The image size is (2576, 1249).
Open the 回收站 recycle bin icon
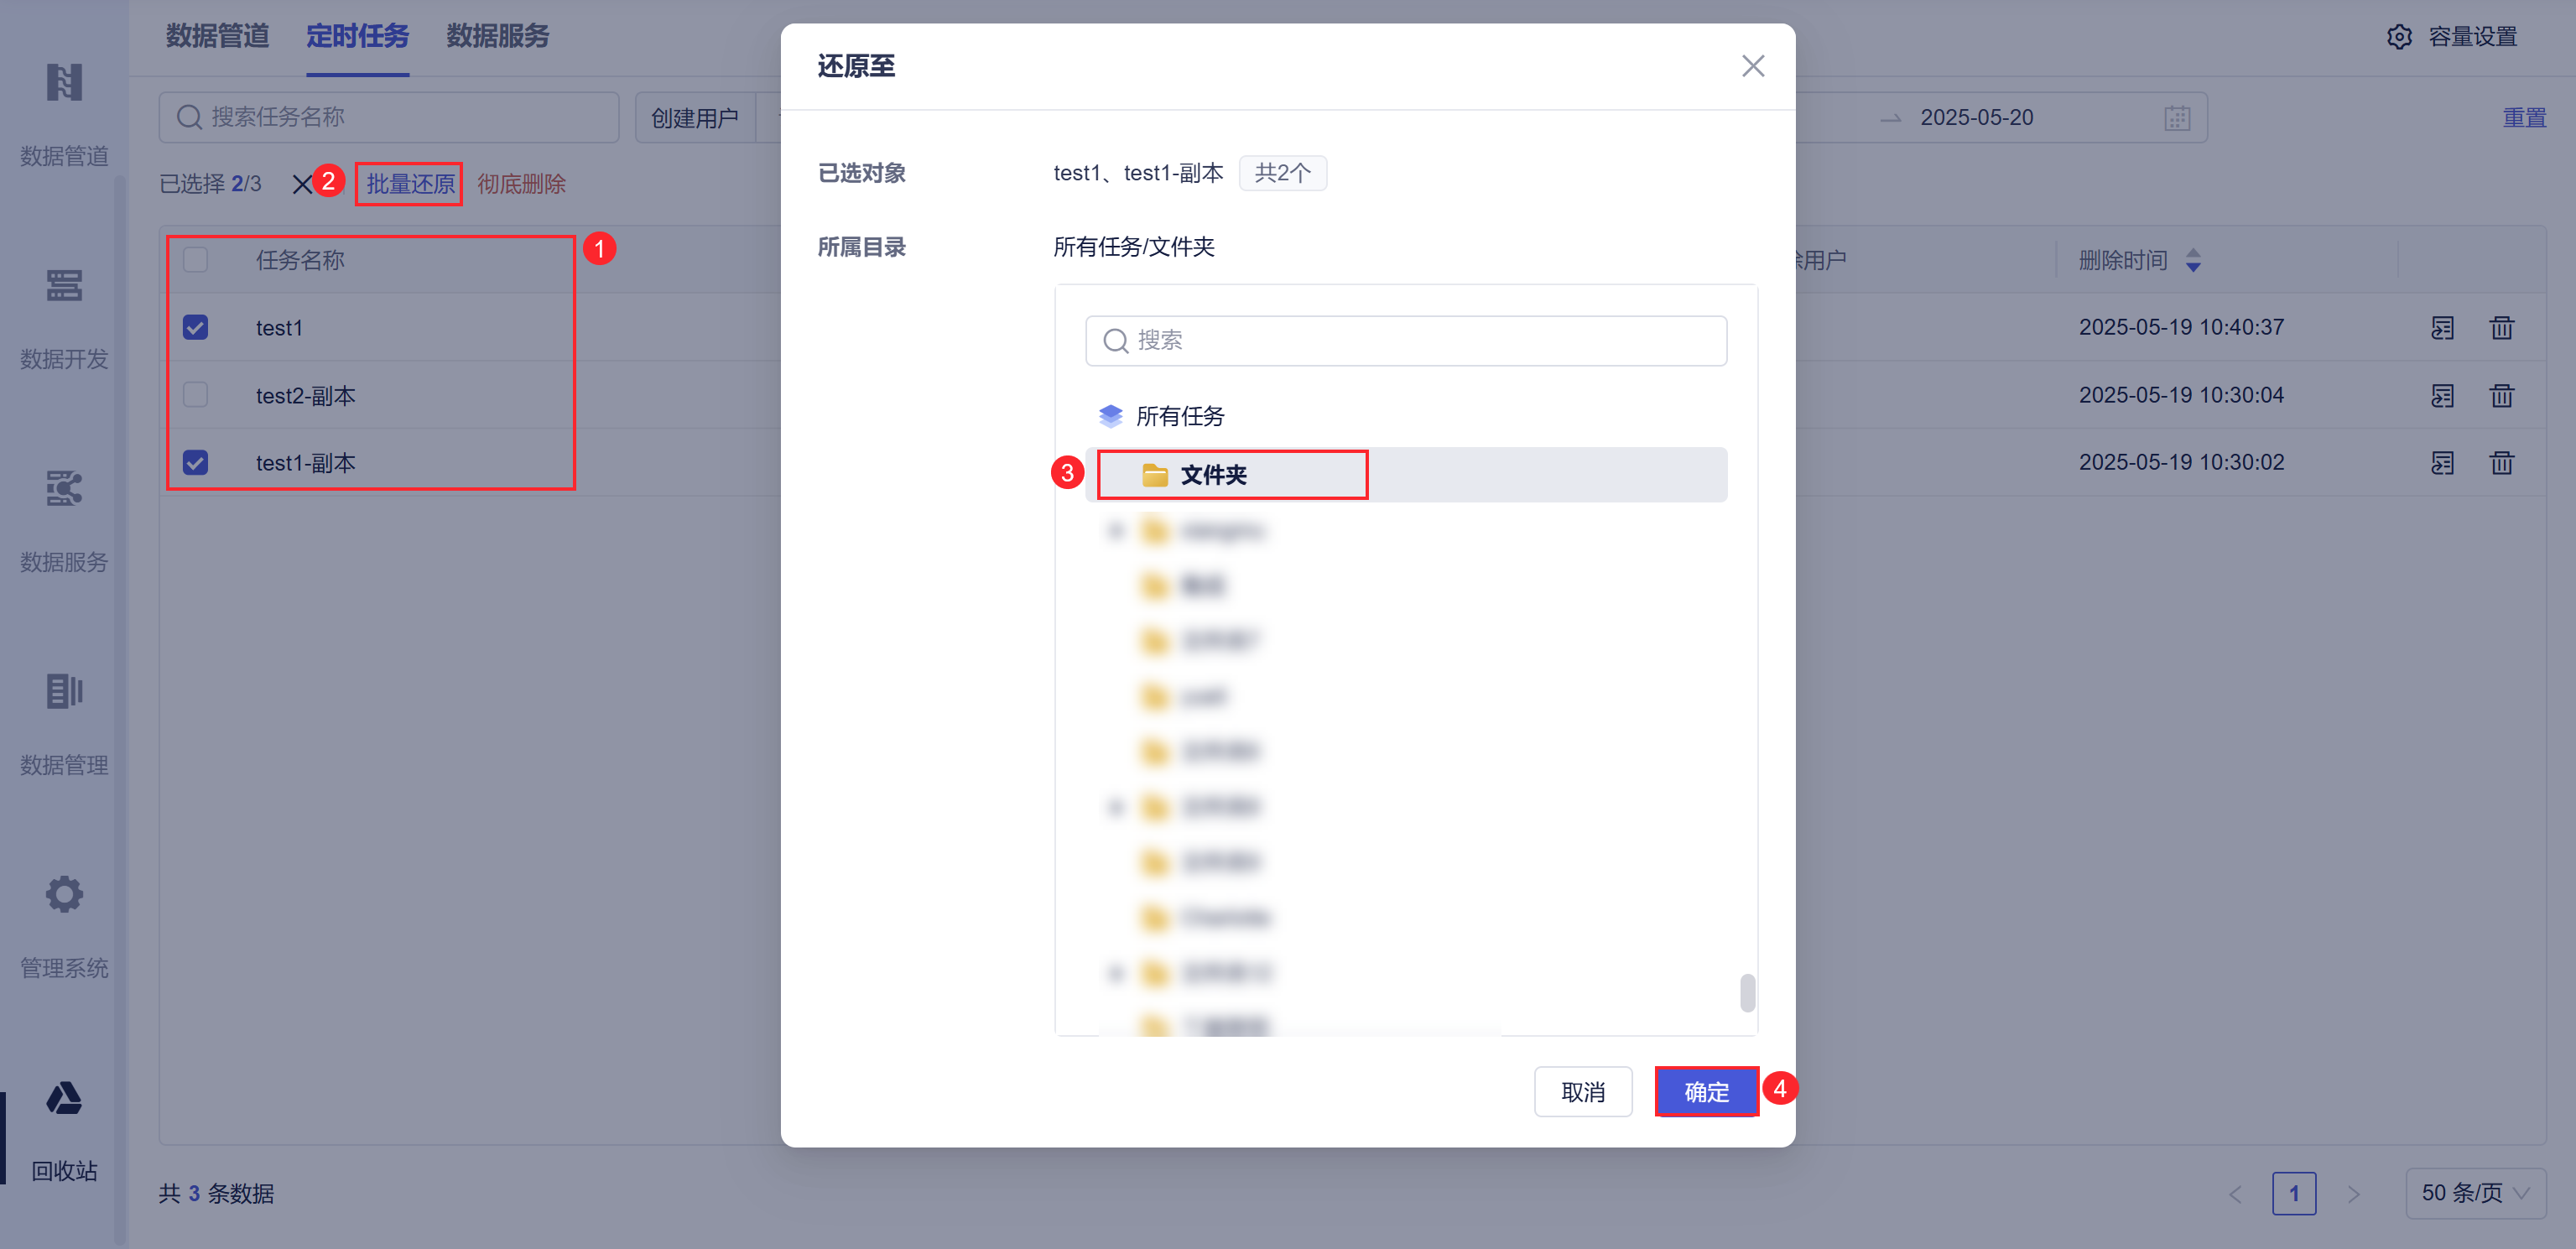[x=64, y=1099]
